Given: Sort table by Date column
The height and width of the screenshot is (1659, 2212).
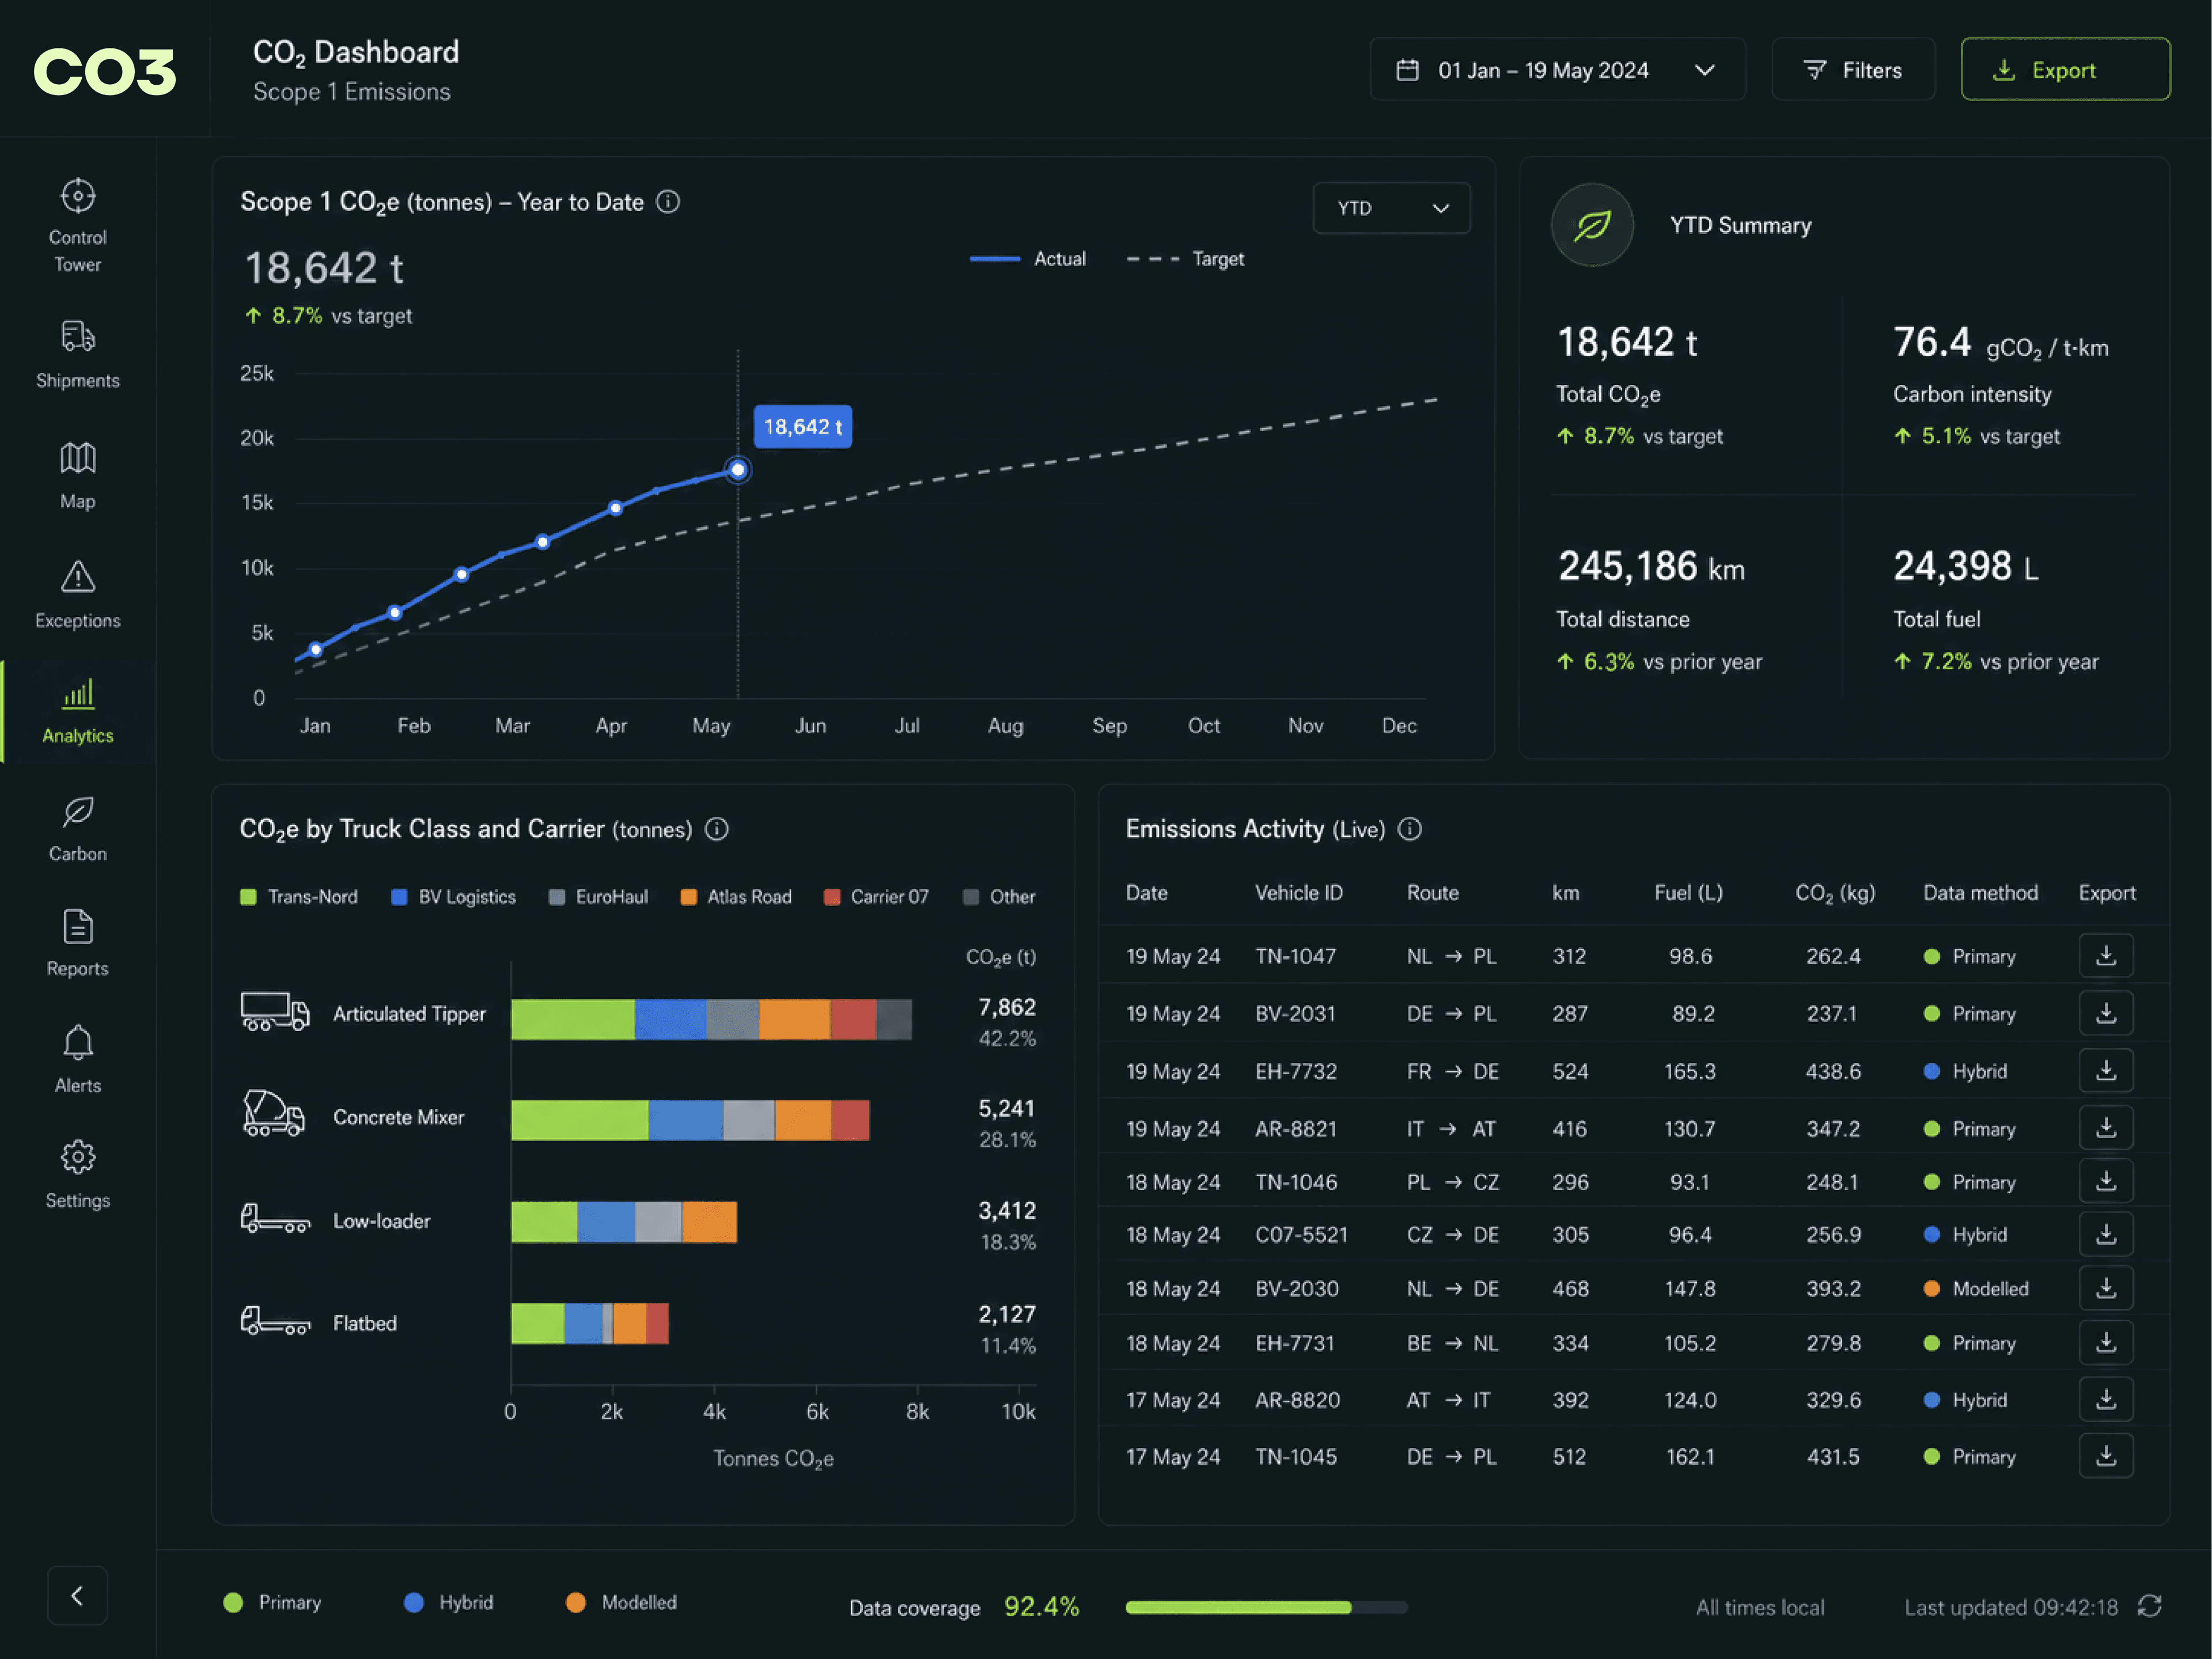Looking at the screenshot, I should pos(1147,893).
